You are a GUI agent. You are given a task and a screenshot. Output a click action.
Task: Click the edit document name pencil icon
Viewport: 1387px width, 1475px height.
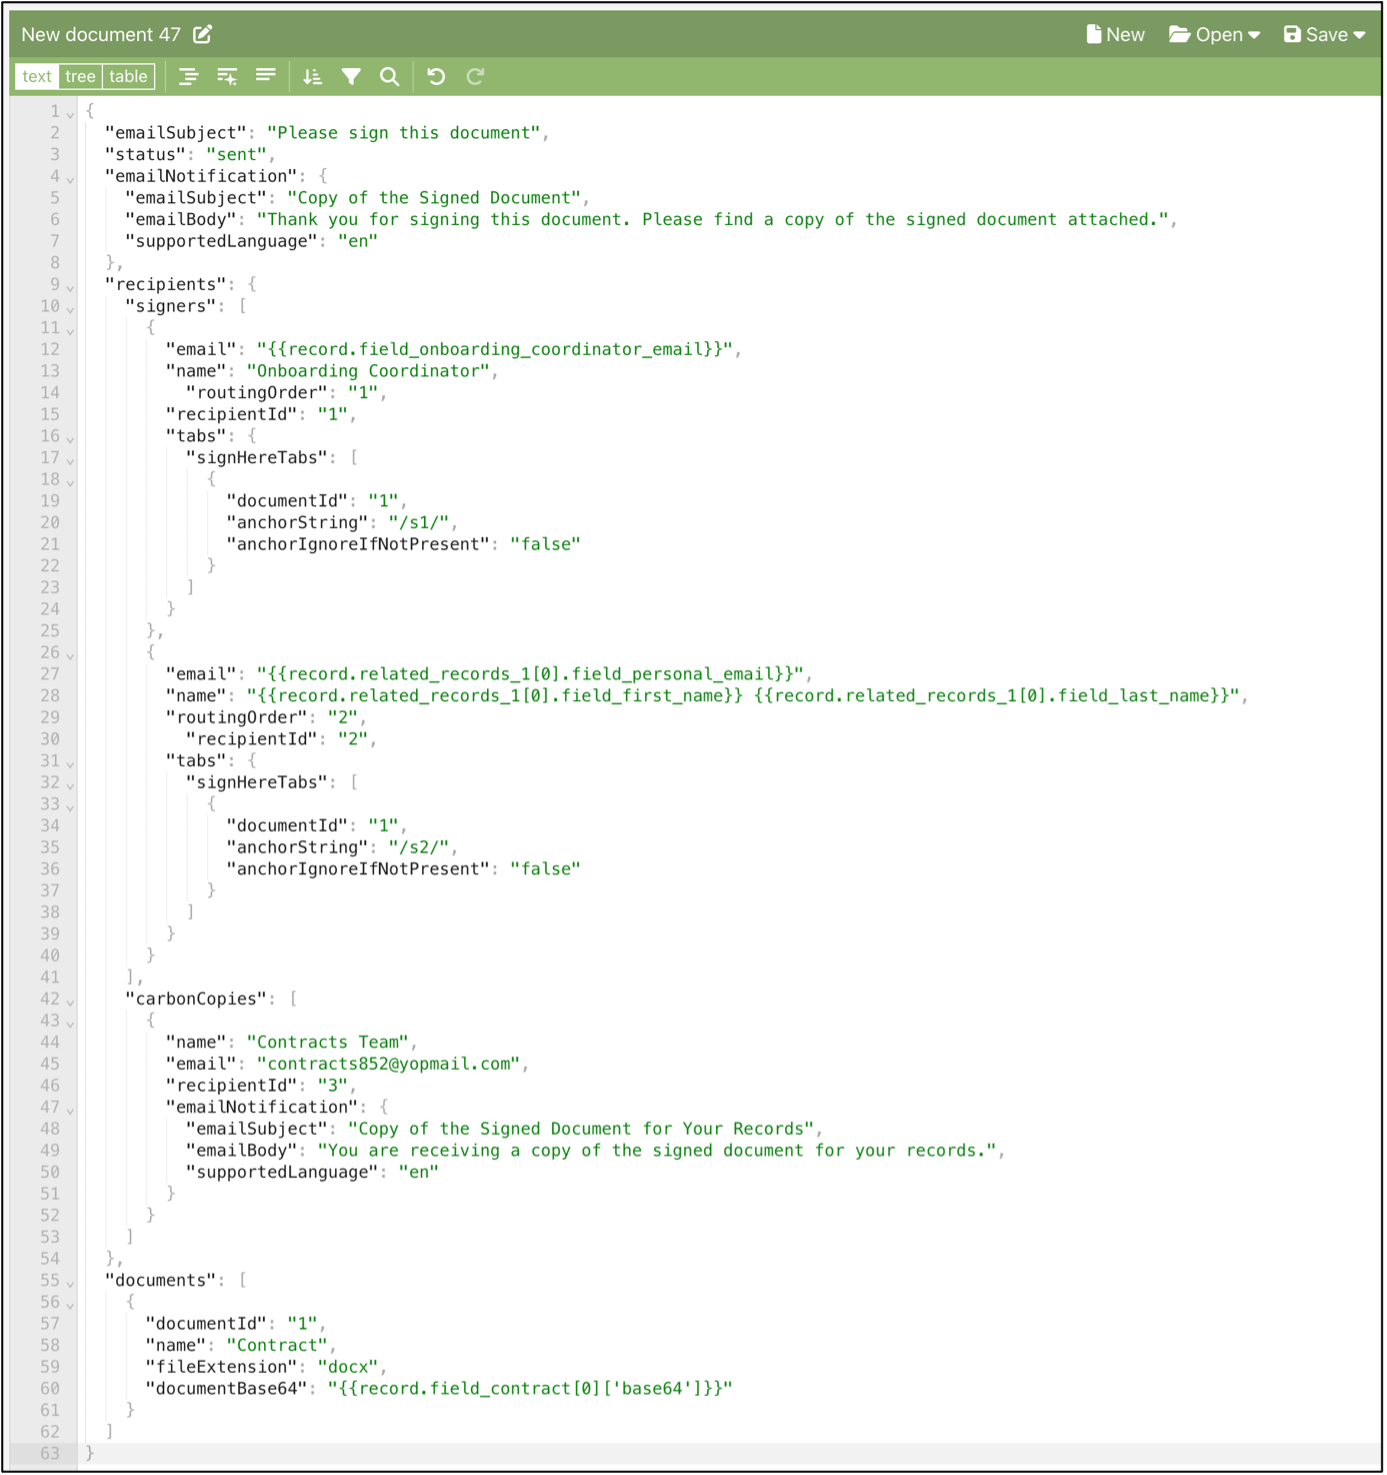pyautogui.click(x=203, y=34)
